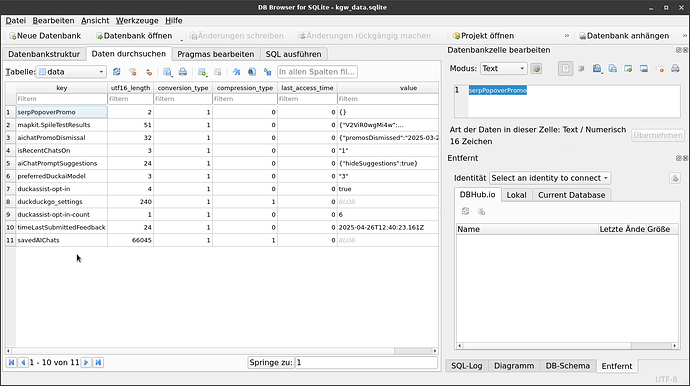
Task: Go to the first page of records
Action: 11,362
